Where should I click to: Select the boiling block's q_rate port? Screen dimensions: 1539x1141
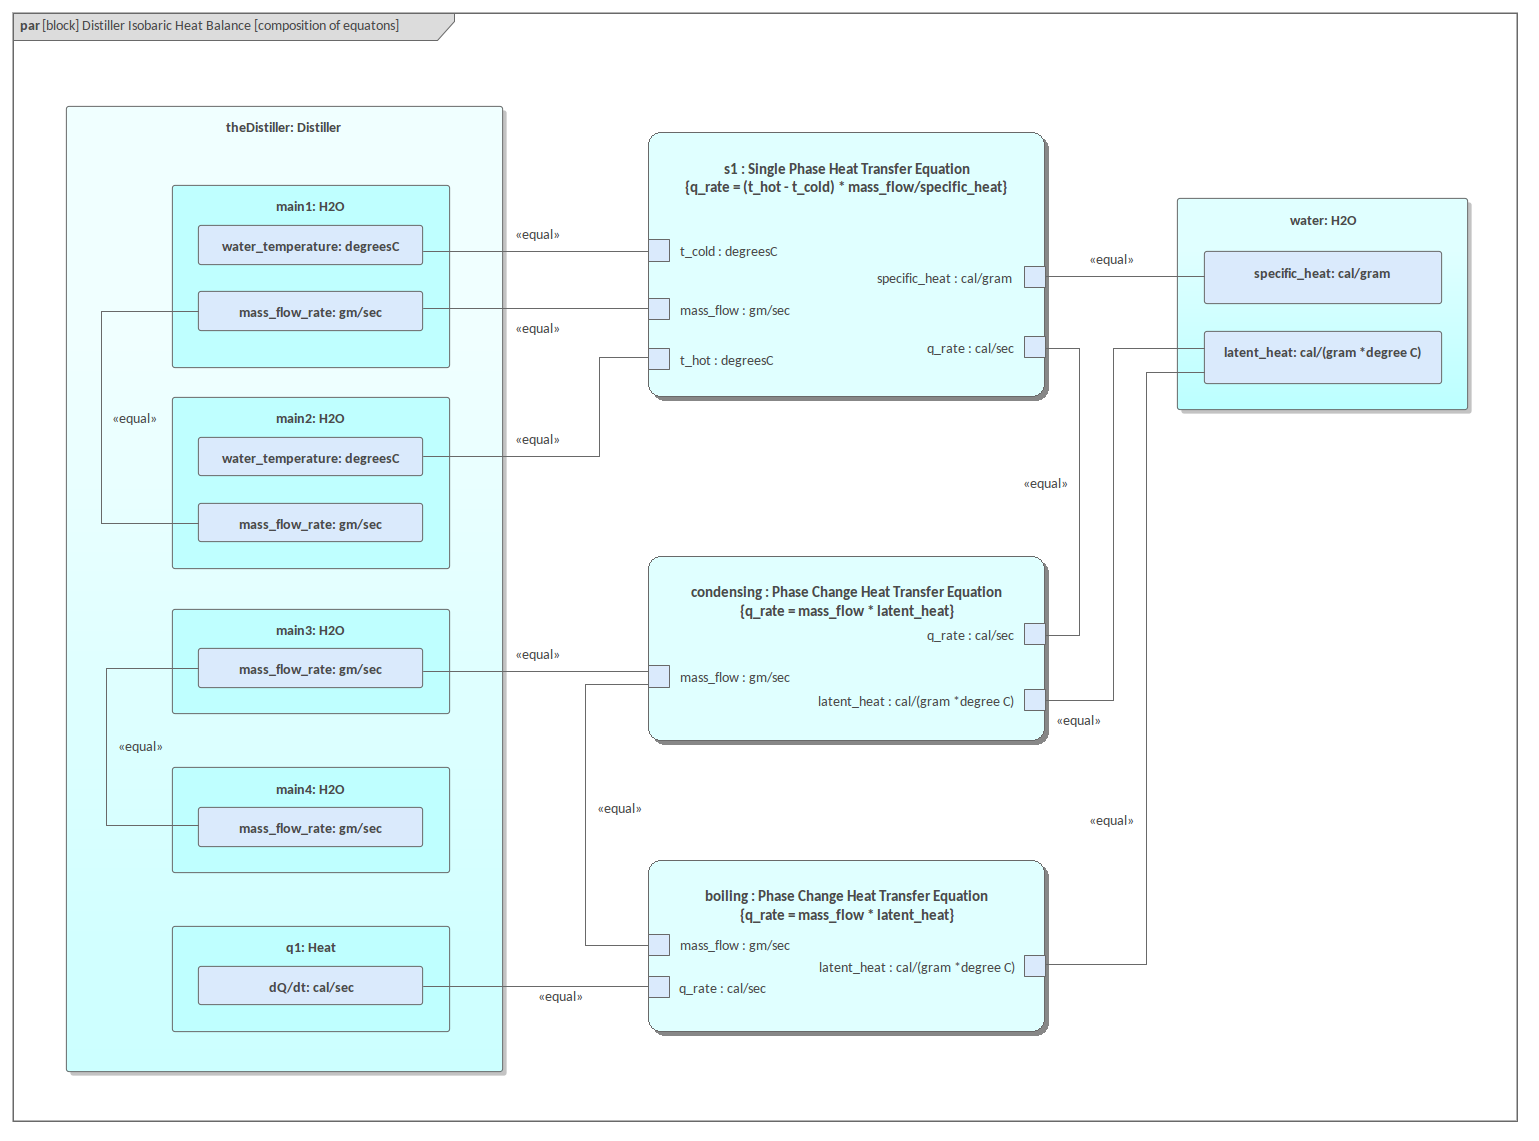[659, 987]
